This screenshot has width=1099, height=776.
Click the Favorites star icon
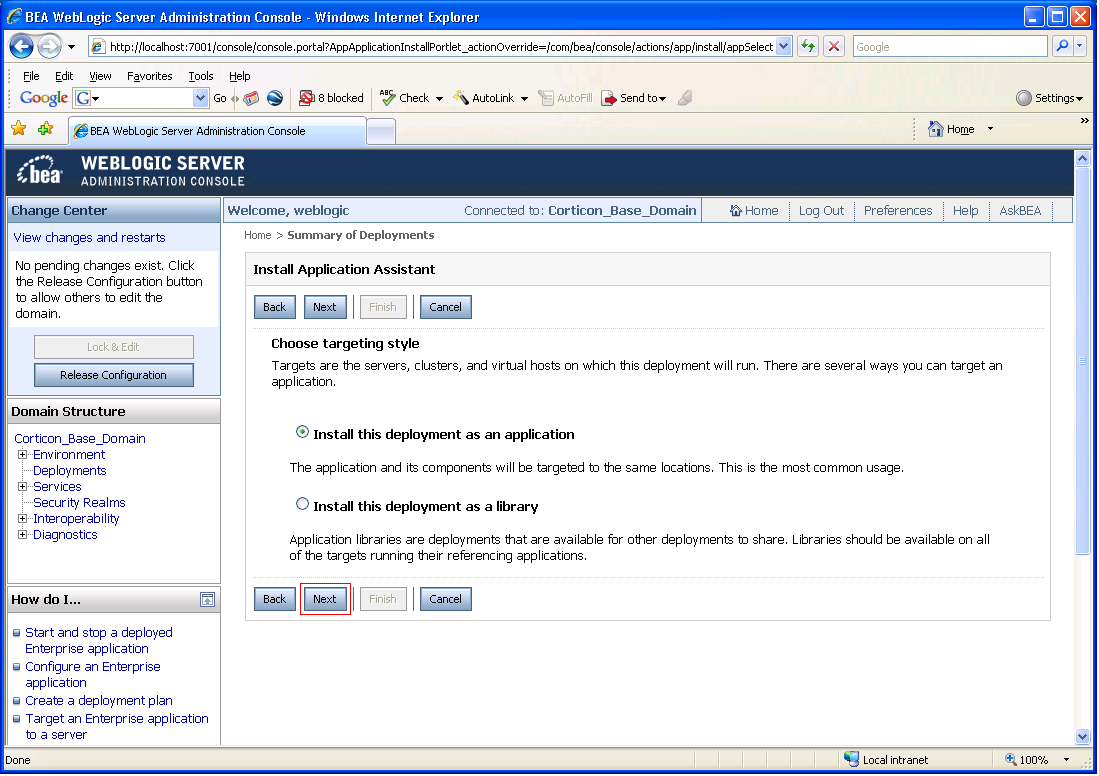click(19, 129)
